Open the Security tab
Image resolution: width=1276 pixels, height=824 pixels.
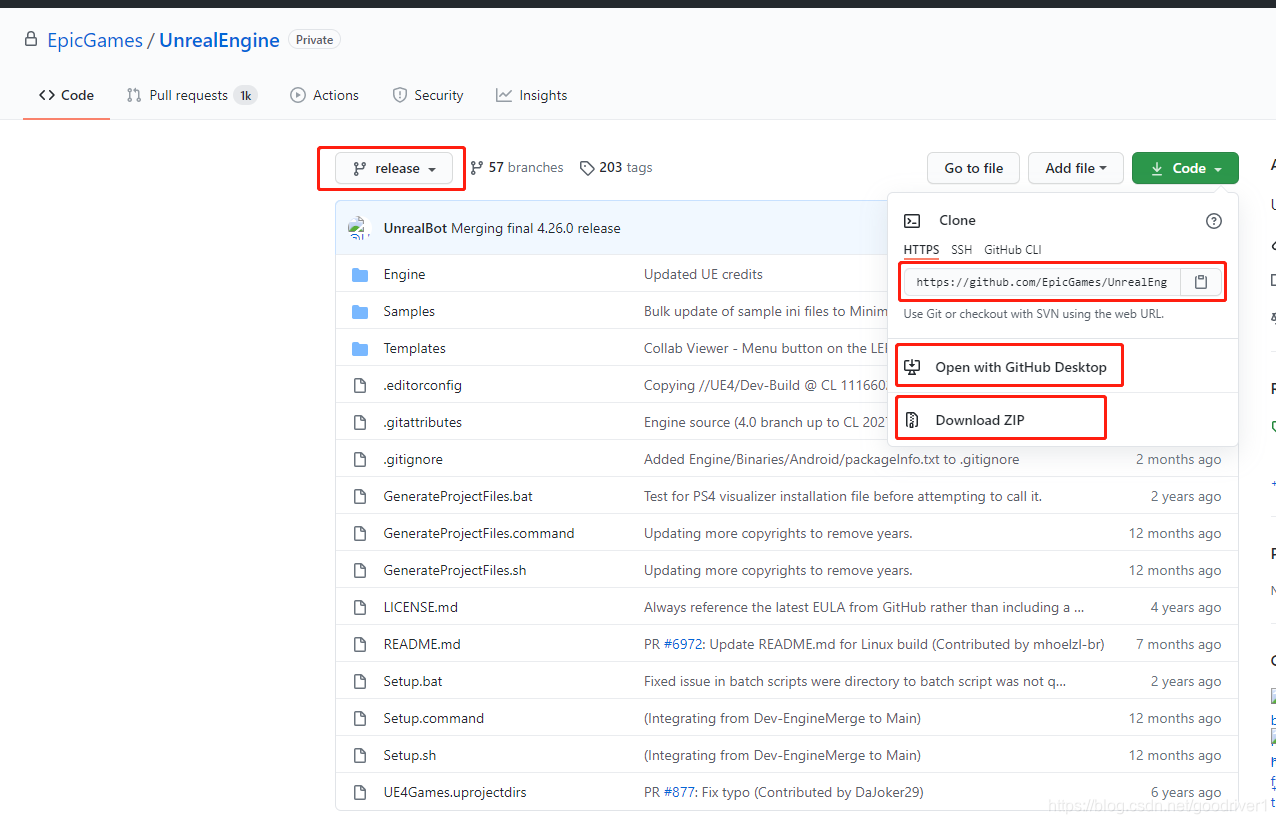pyautogui.click(x=428, y=95)
